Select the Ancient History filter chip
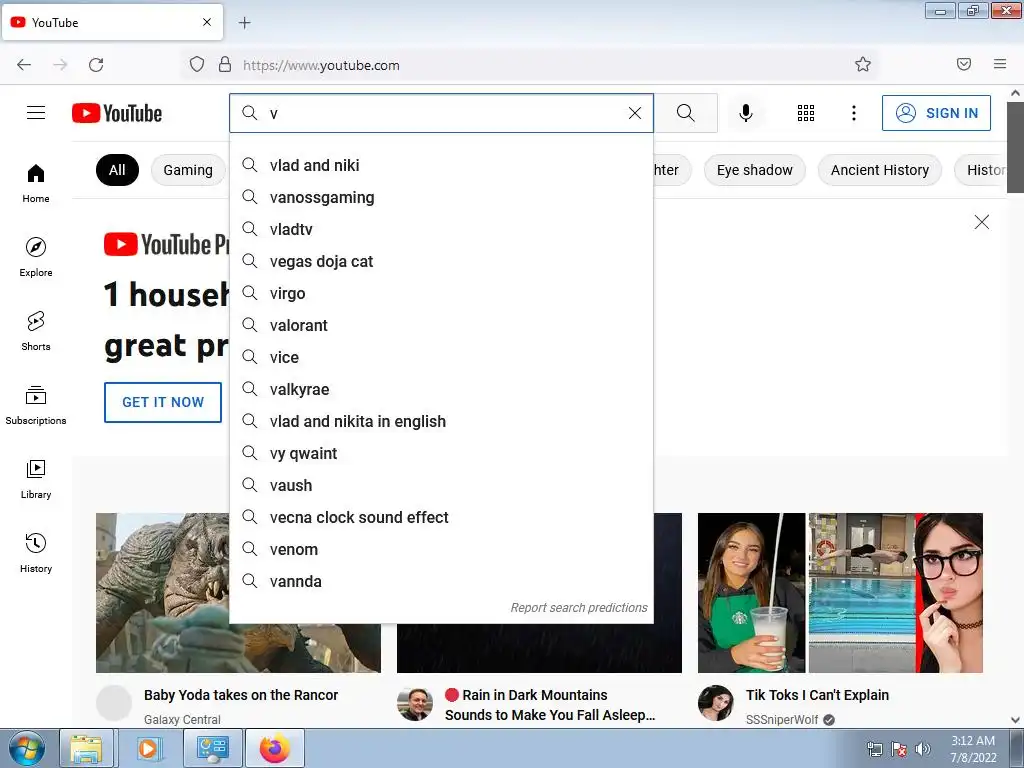Image resolution: width=1024 pixels, height=768 pixels. (x=880, y=170)
